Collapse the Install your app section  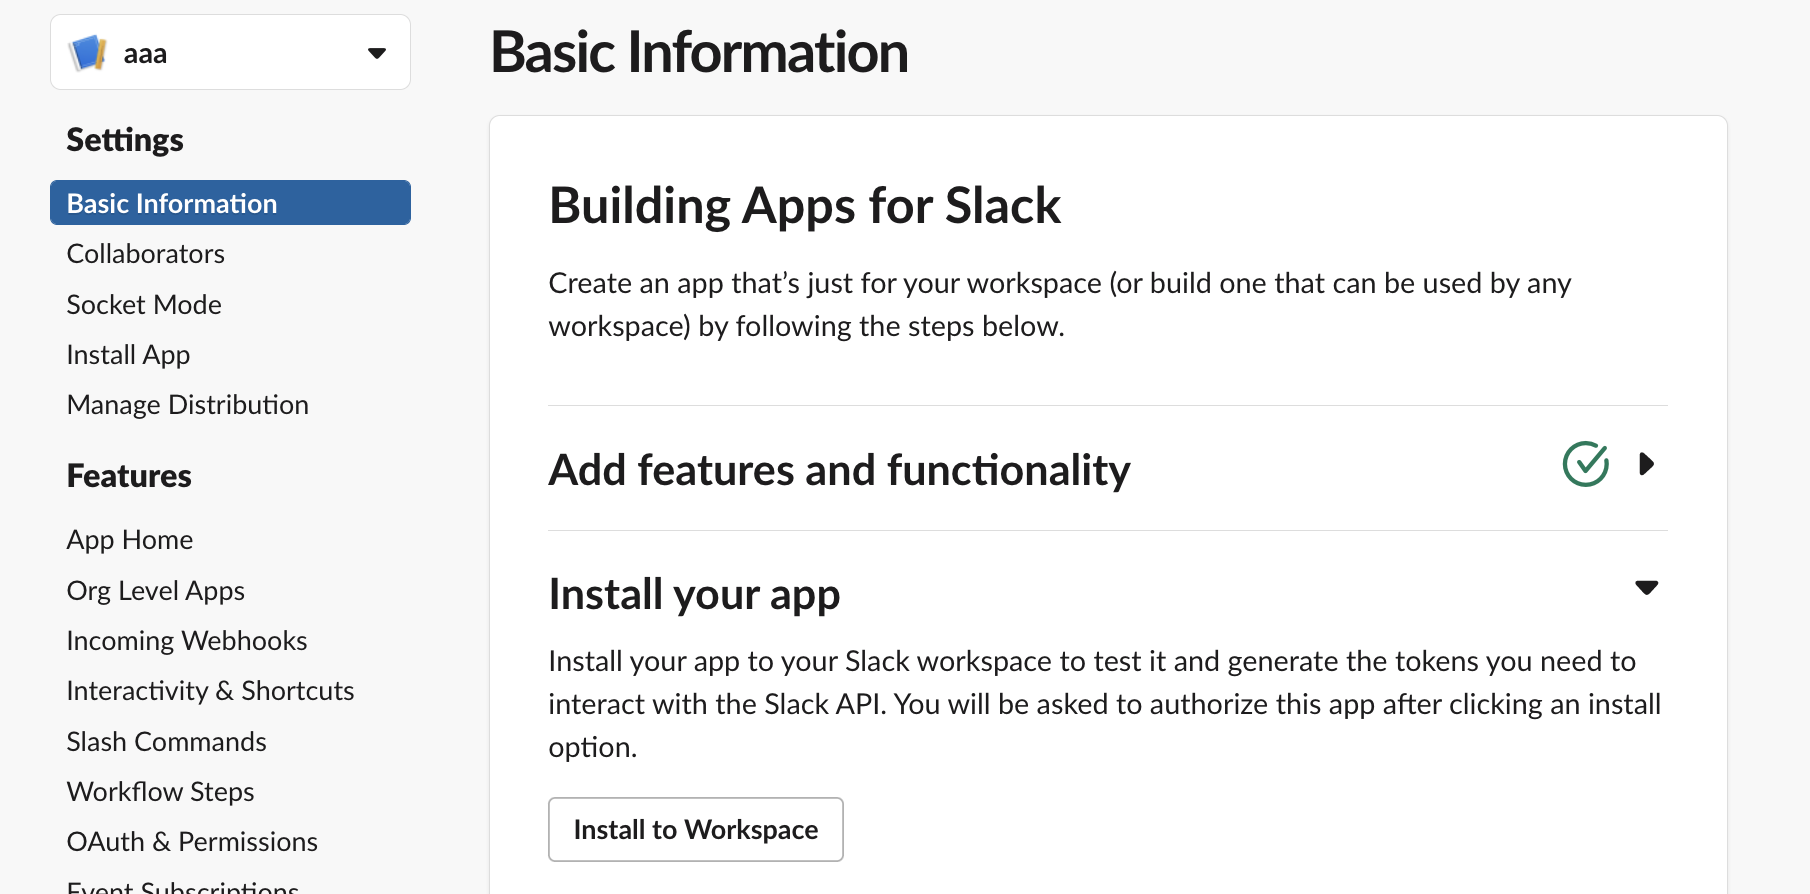point(1646,588)
